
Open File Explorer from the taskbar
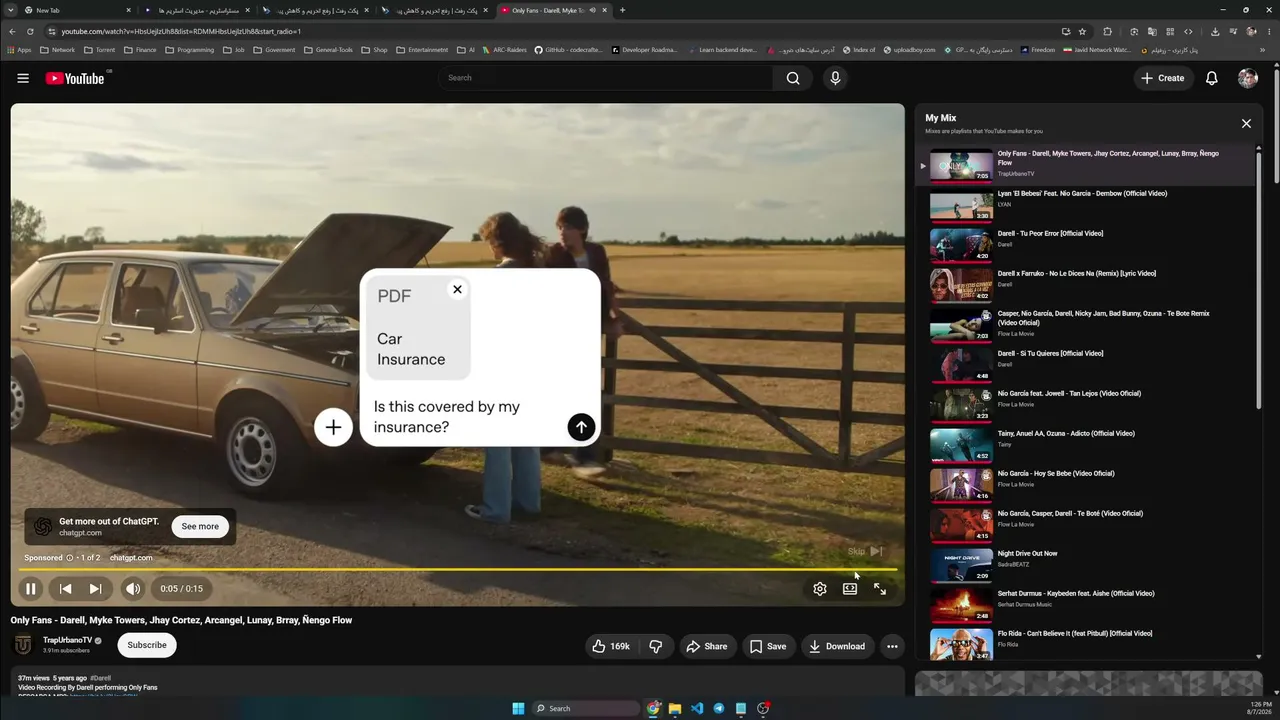675,708
